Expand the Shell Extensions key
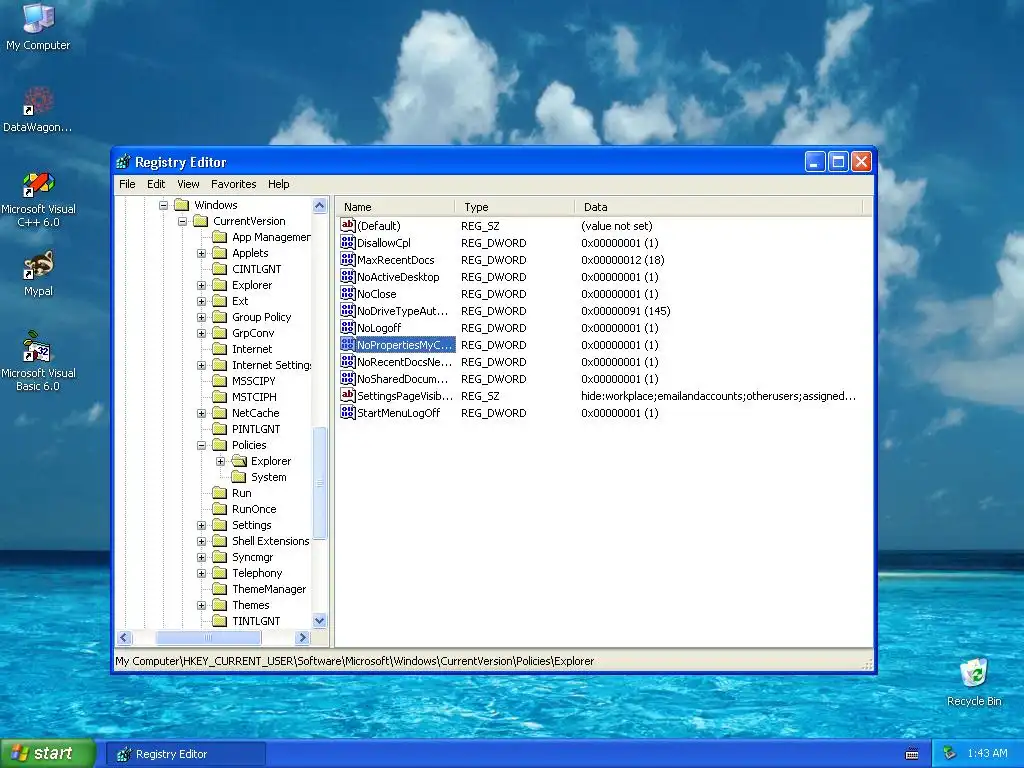 (201, 541)
